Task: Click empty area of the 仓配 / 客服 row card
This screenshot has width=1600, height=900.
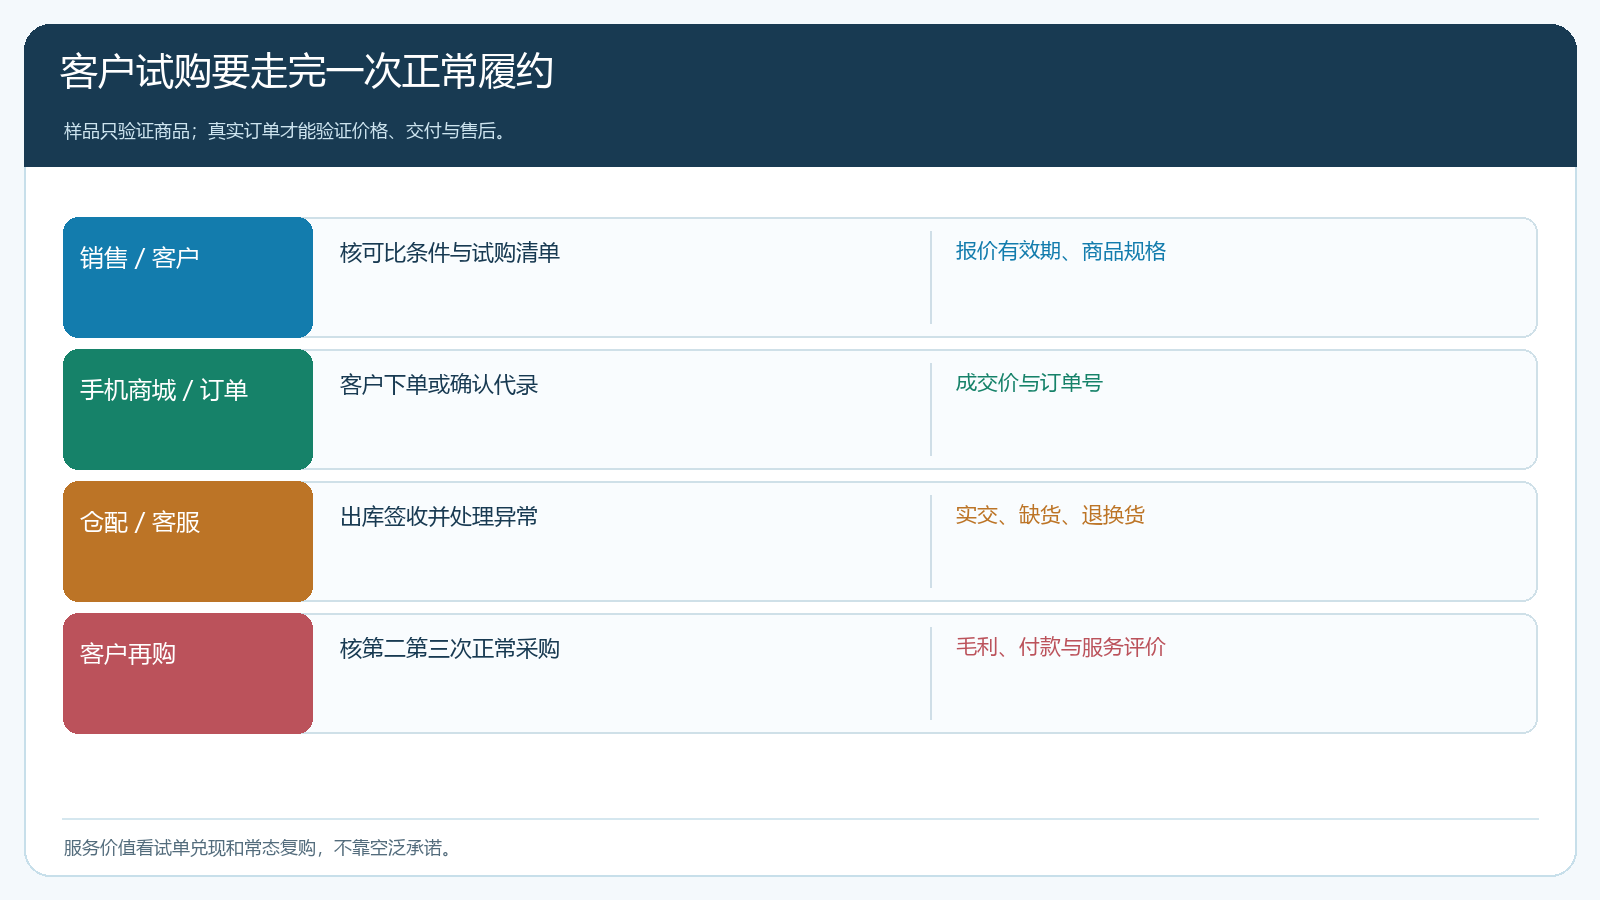Action: point(1230,565)
